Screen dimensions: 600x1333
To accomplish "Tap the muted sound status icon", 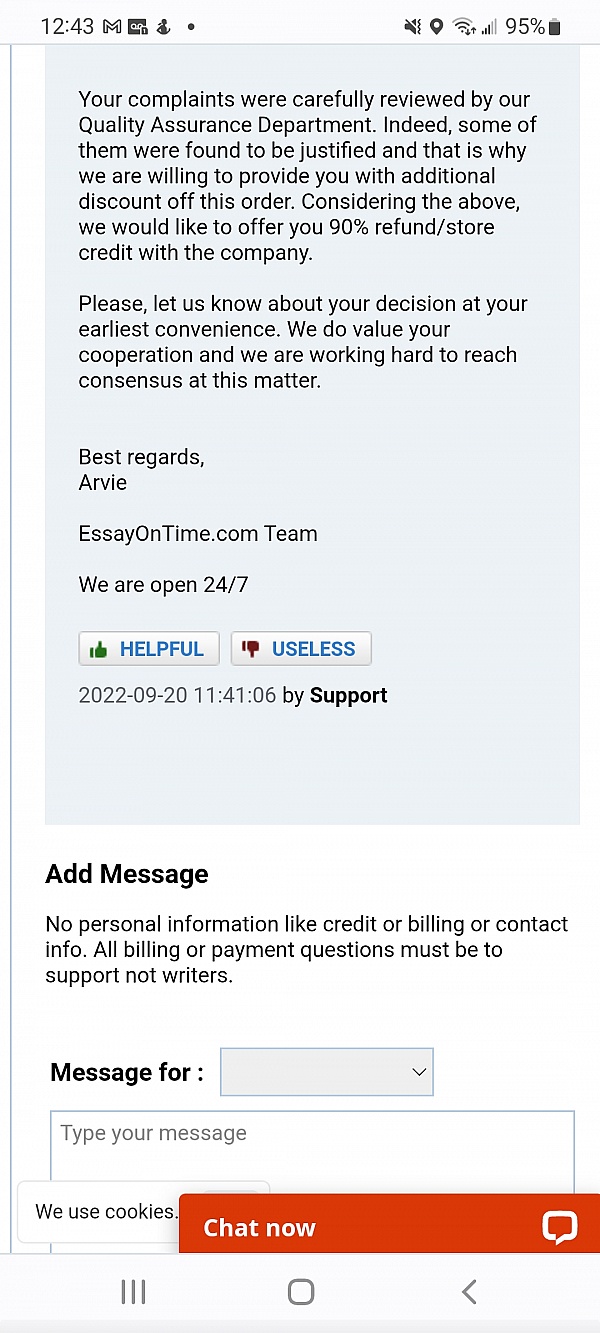I will point(412,27).
